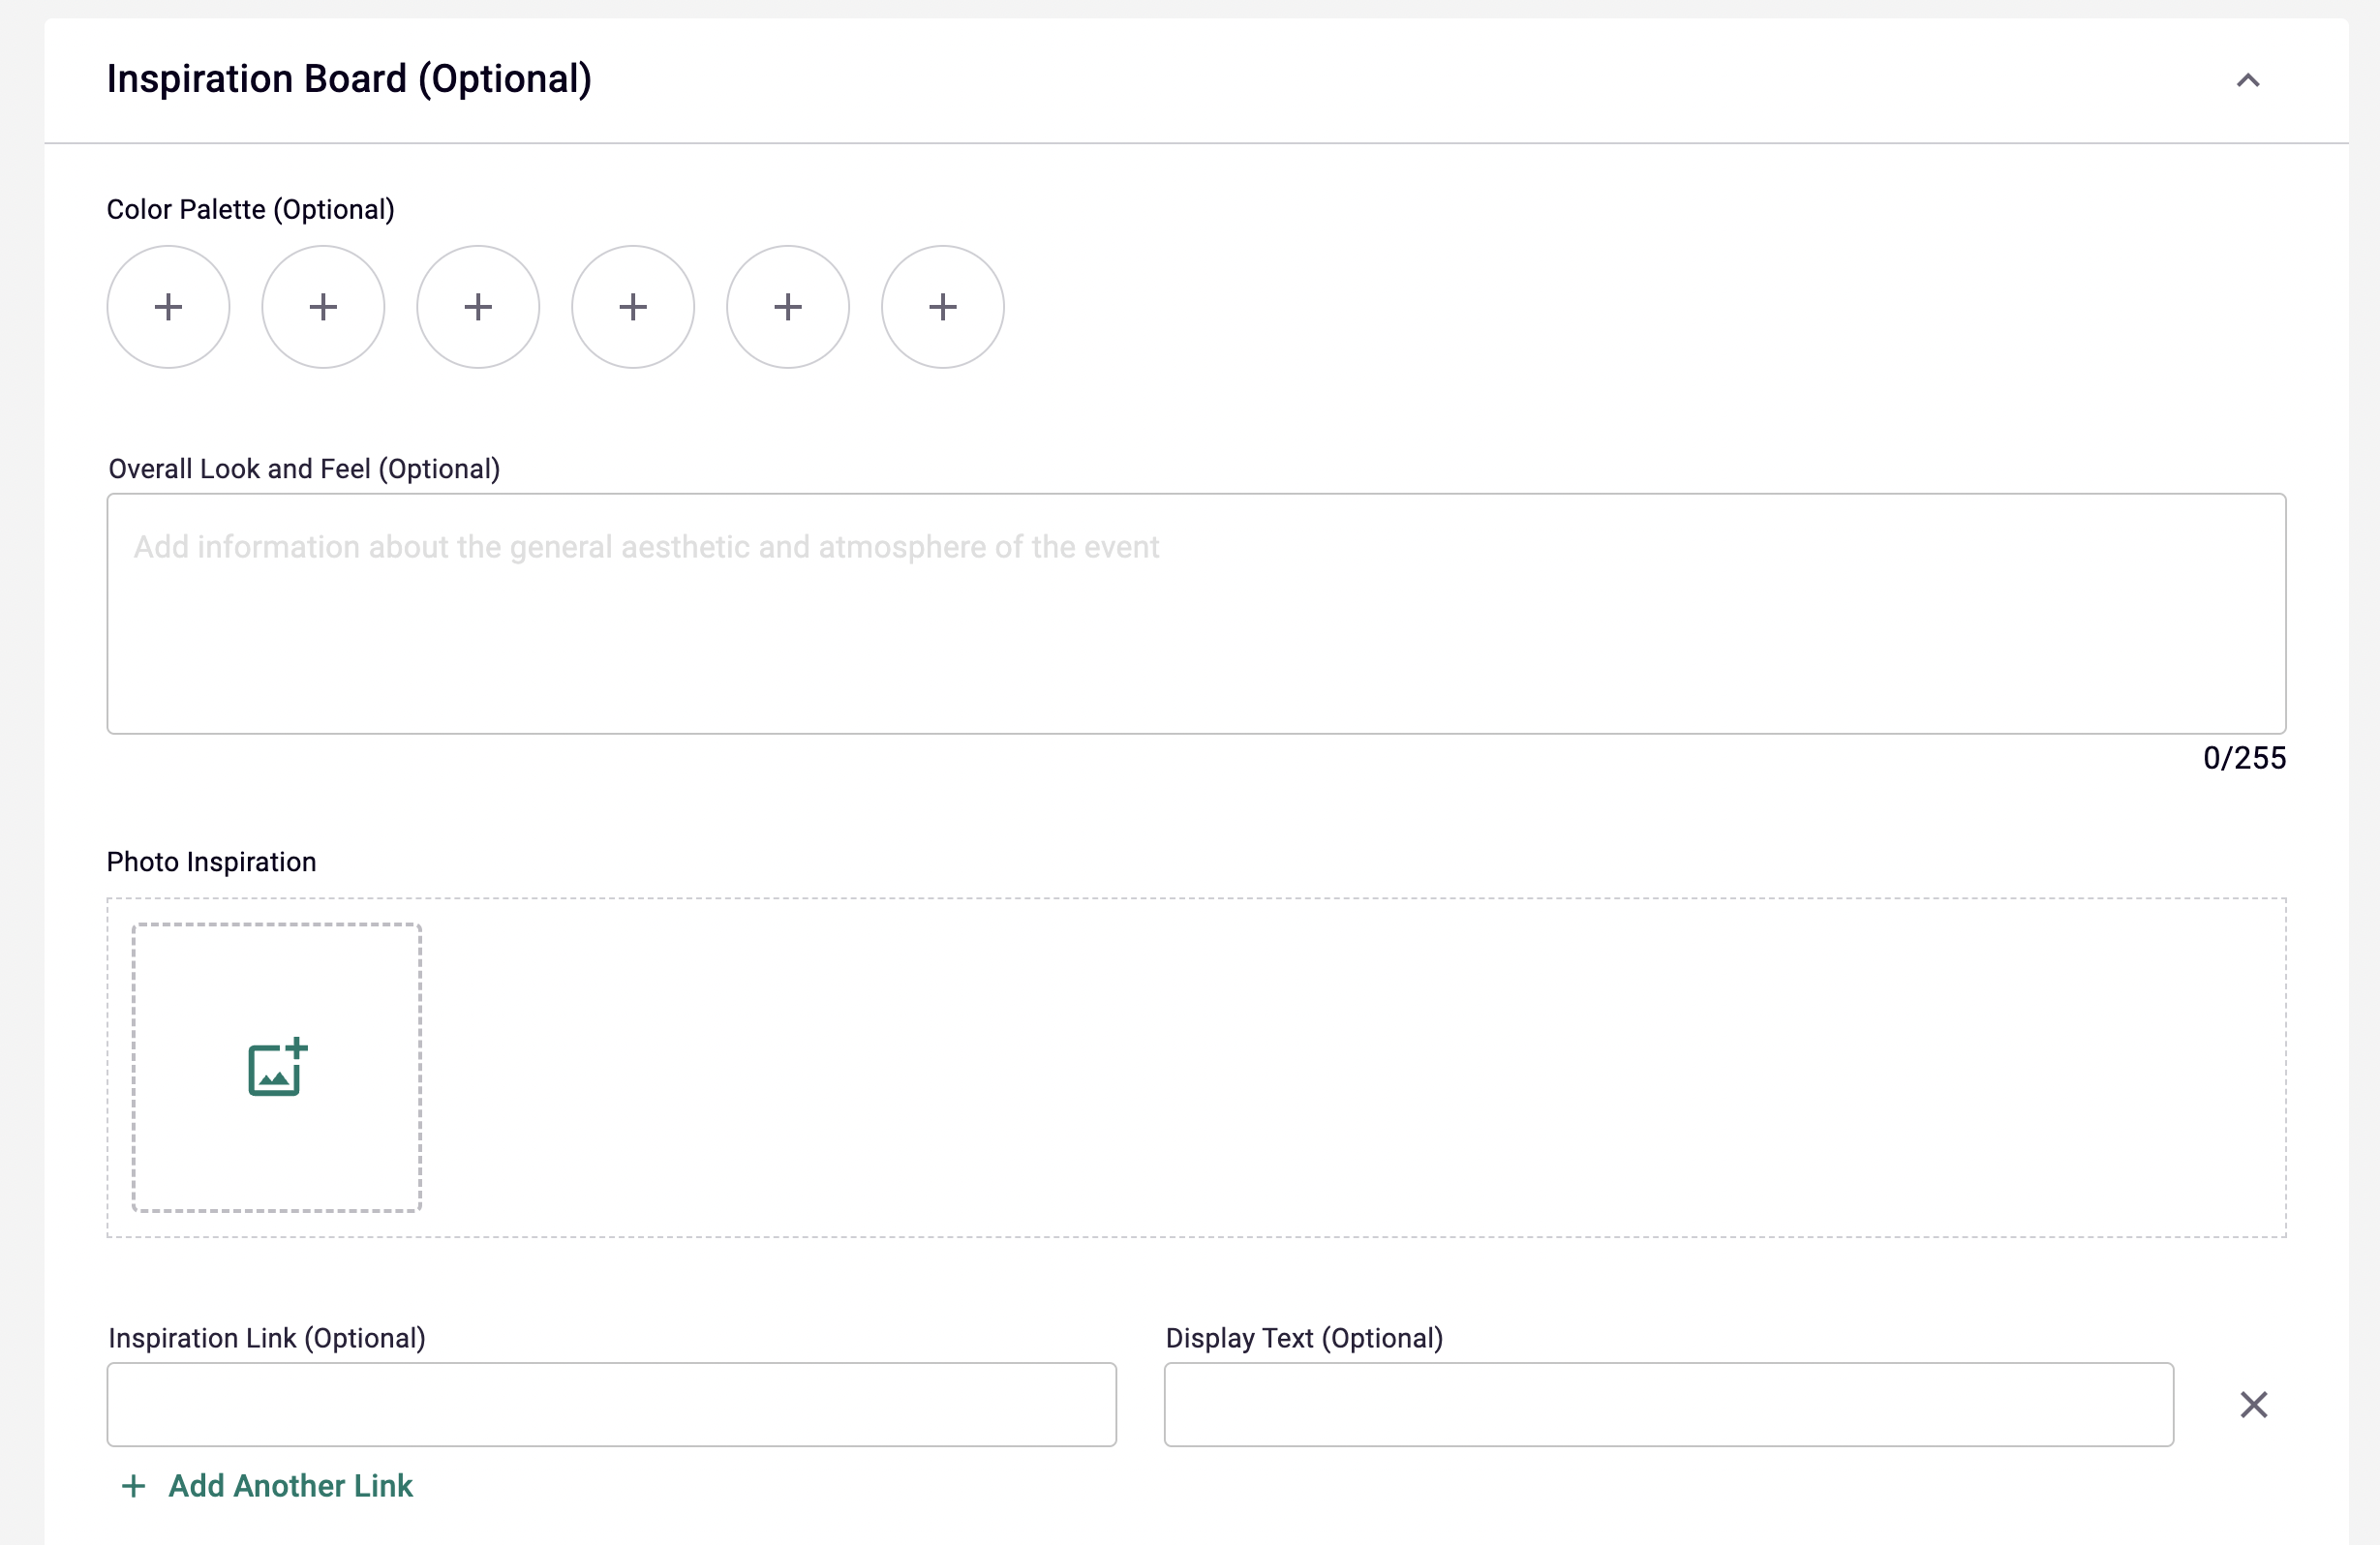Click the 0/255 character counter
The width and height of the screenshot is (2380, 1545).
pos(2243,757)
